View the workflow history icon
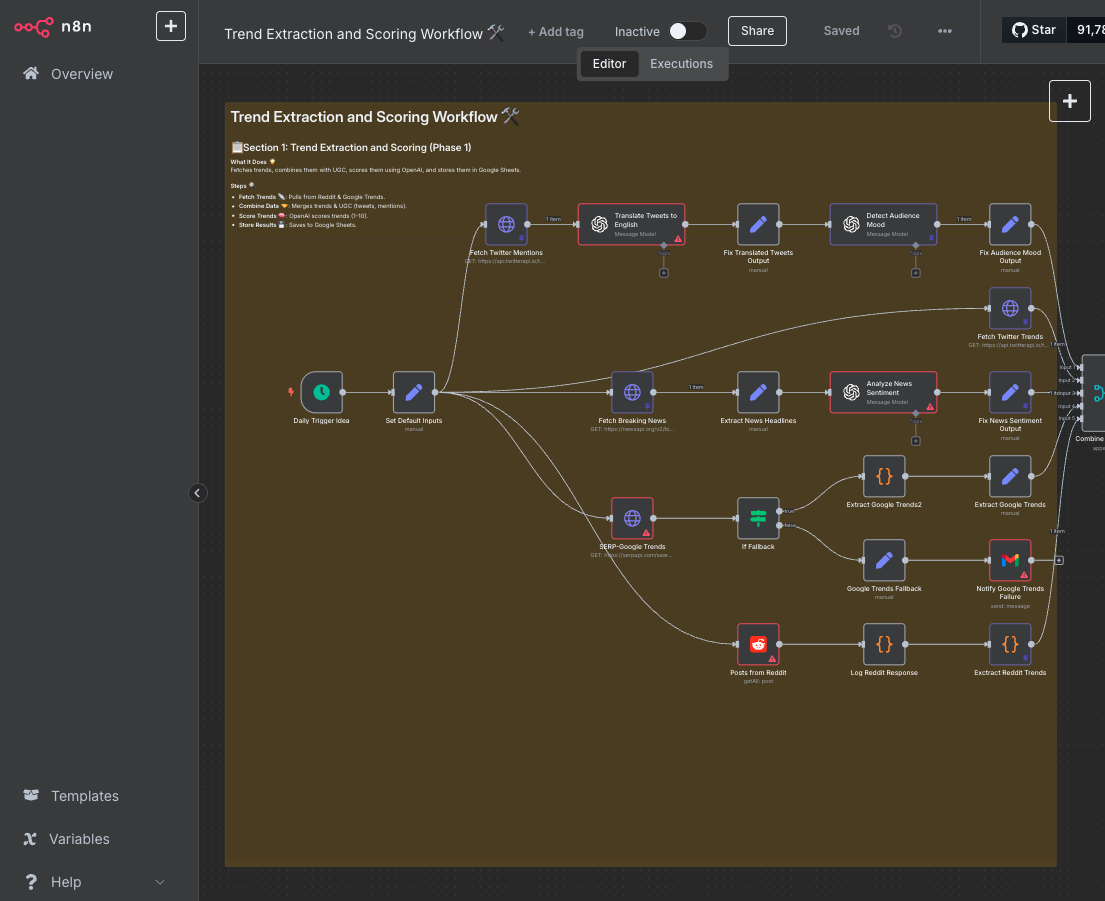Screen dimensions: 1105x901 coord(895,31)
